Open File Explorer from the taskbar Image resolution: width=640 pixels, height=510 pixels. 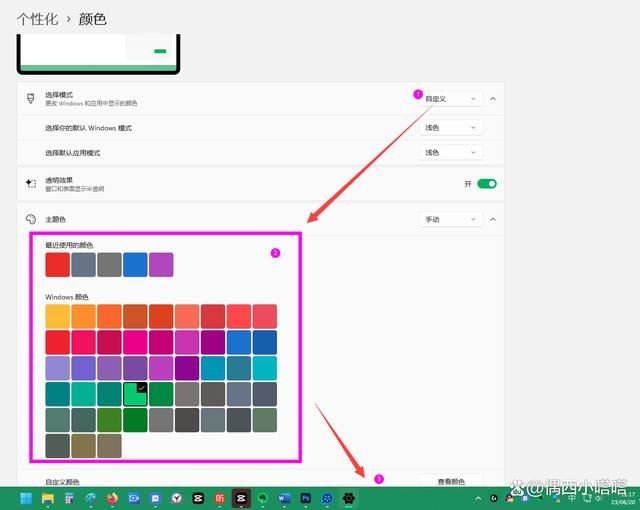pos(48,498)
